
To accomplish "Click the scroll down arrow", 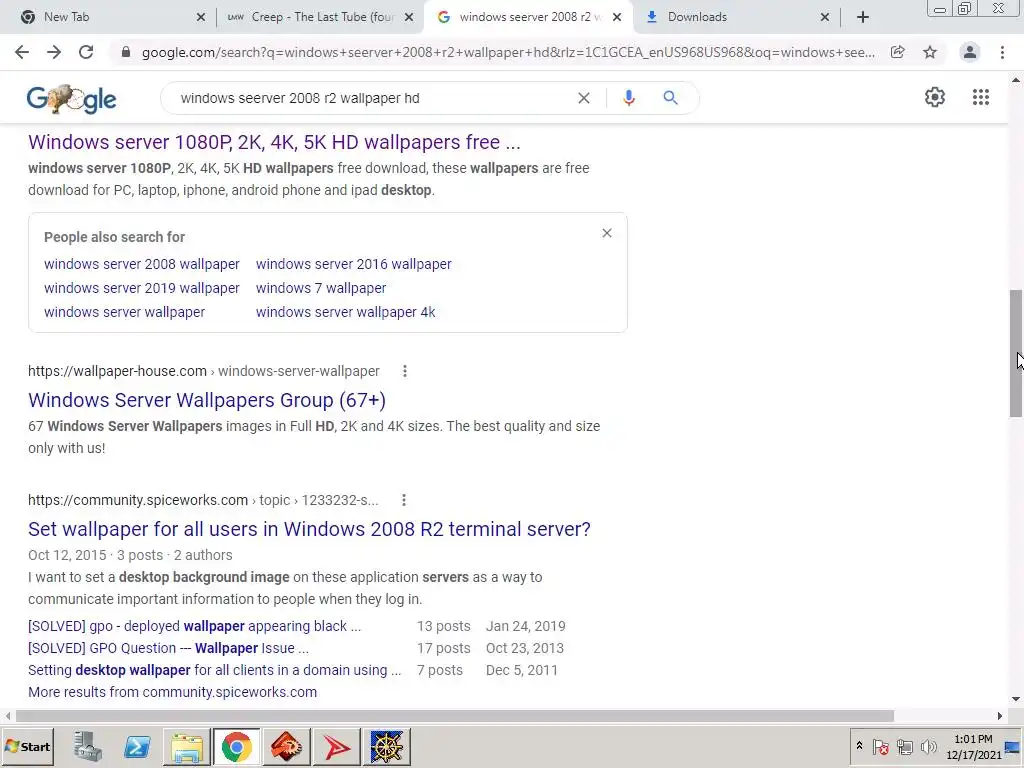I will pos(1016,699).
